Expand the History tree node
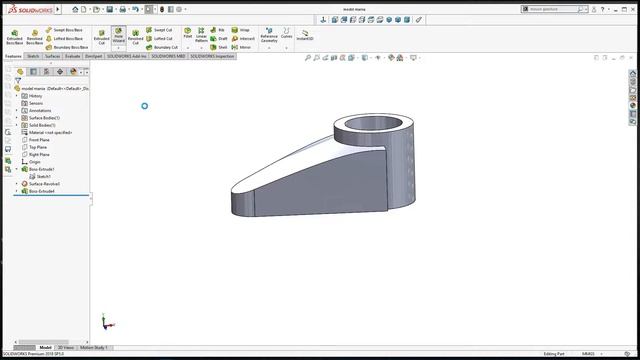The height and width of the screenshot is (360, 640). pyautogui.click(x=17, y=96)
